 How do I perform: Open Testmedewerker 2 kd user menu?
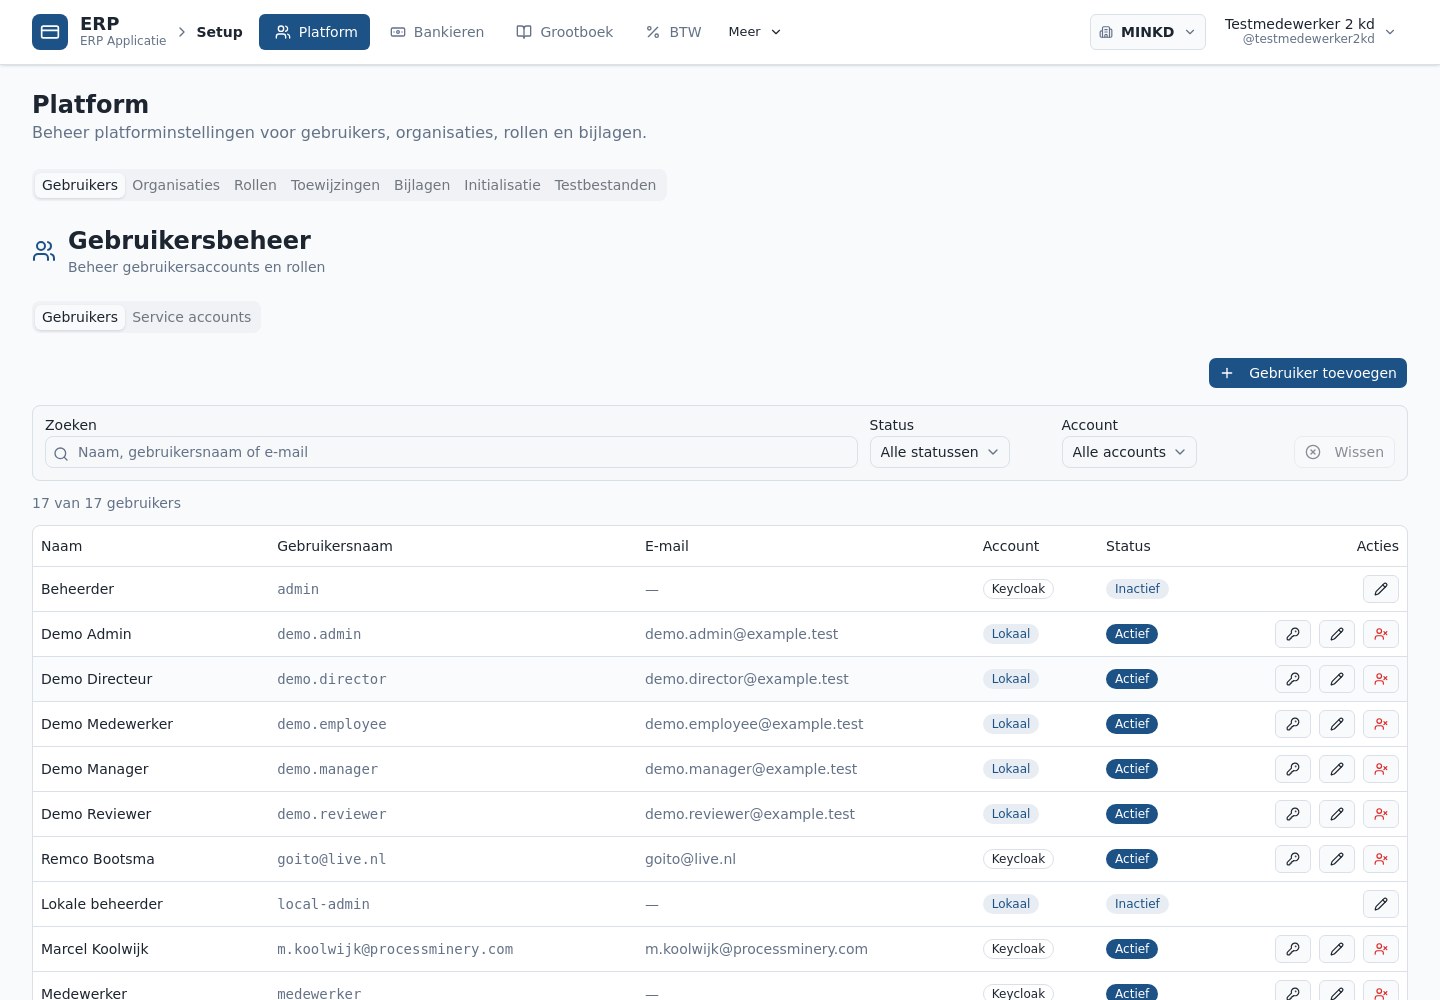(1311, 32)
